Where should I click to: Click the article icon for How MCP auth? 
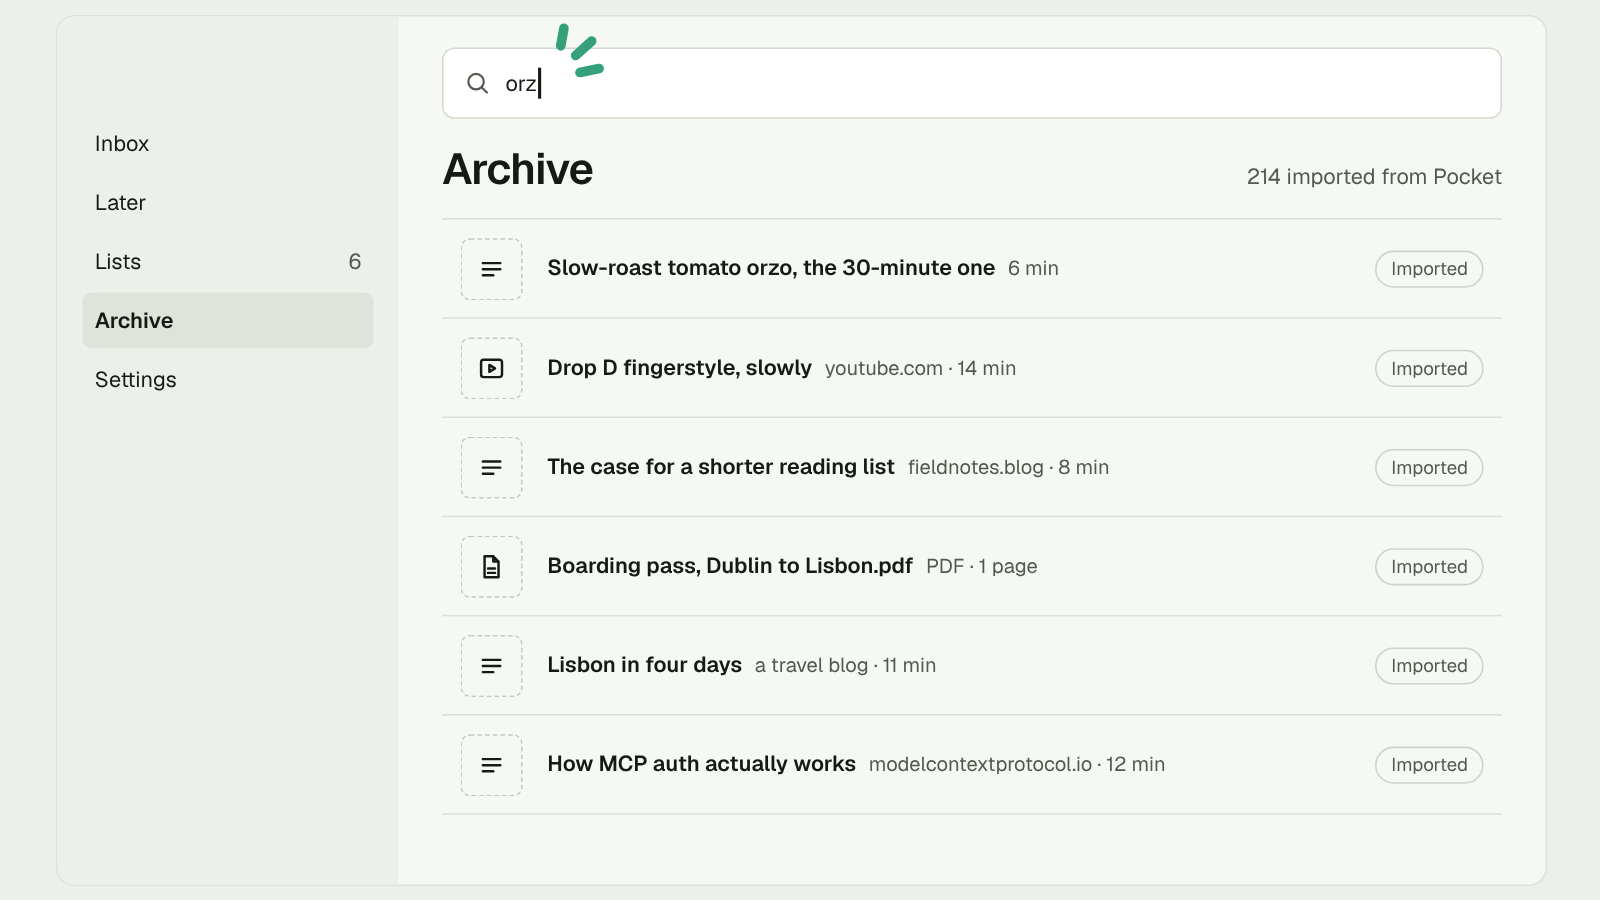pos(491,765)
